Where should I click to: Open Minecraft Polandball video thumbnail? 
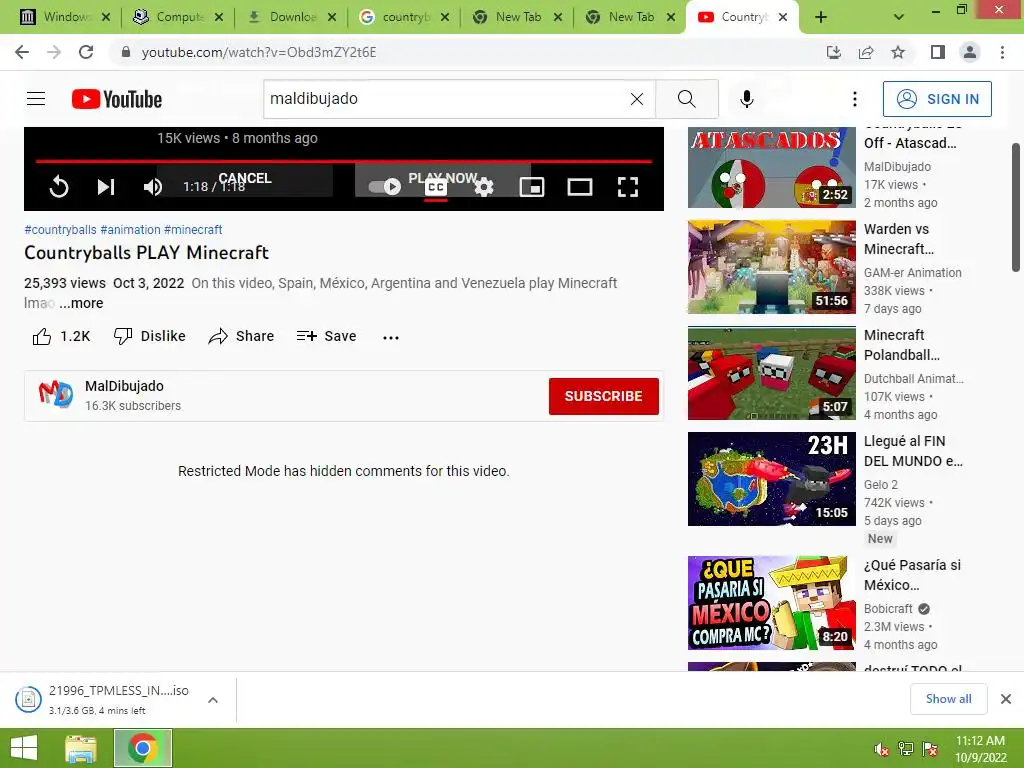[771, 373]
